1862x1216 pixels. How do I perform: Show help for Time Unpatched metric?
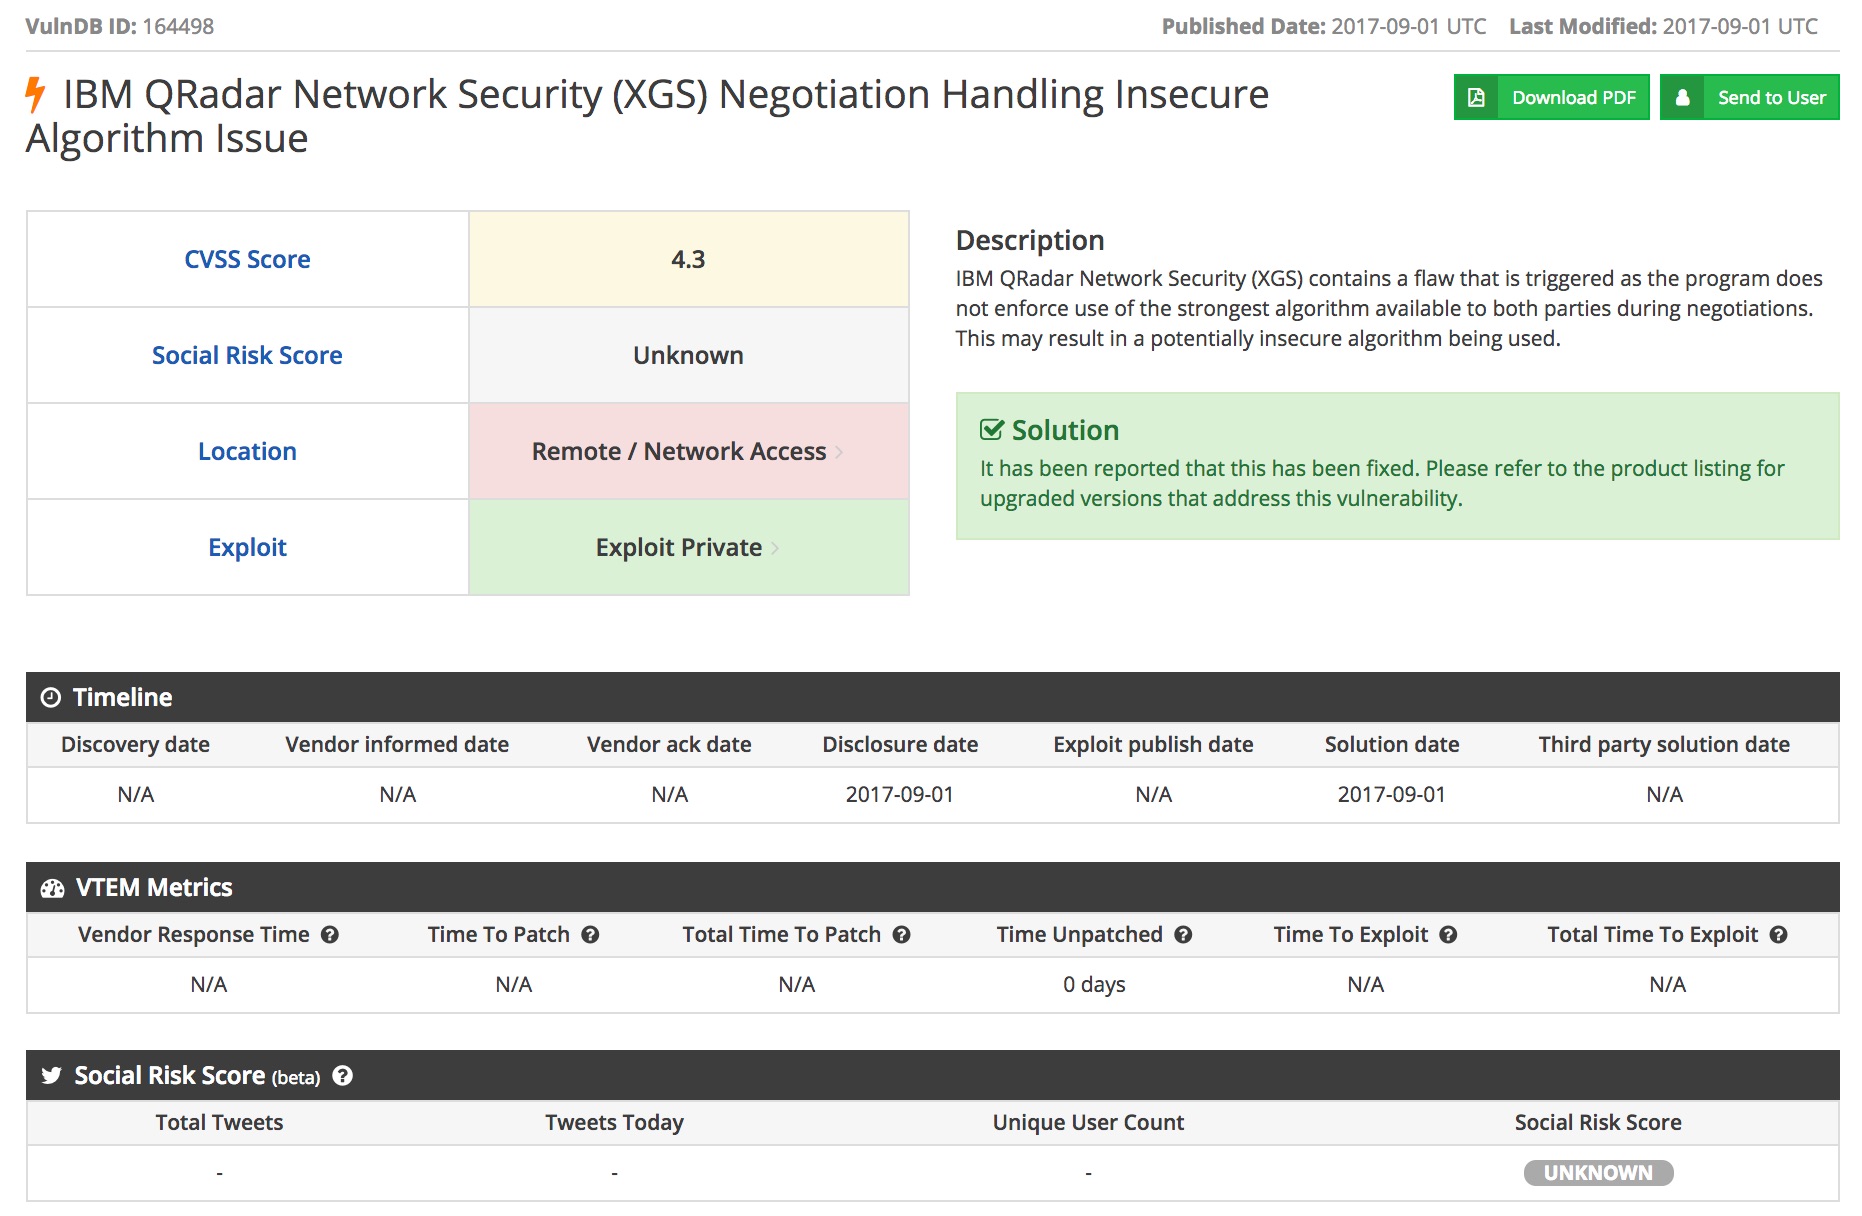point(1183,935)
